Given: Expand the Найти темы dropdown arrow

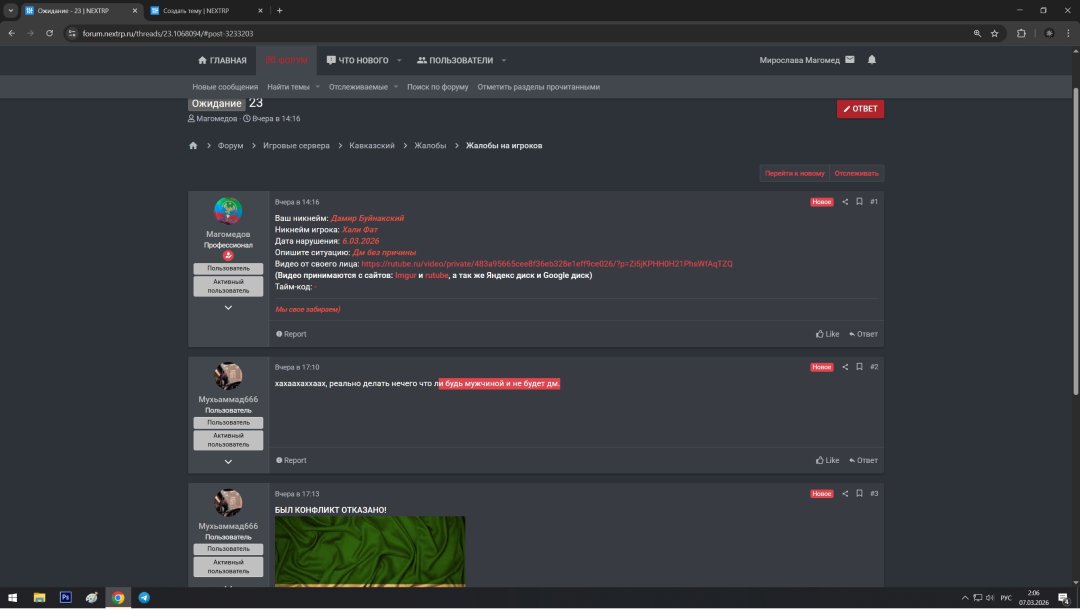Looking at the screenshot, I should click(x=318, y=87).
